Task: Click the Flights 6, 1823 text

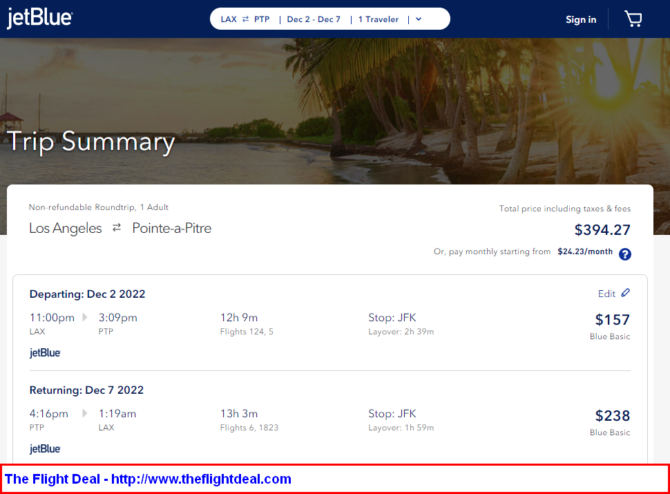Action: point(249,428)
